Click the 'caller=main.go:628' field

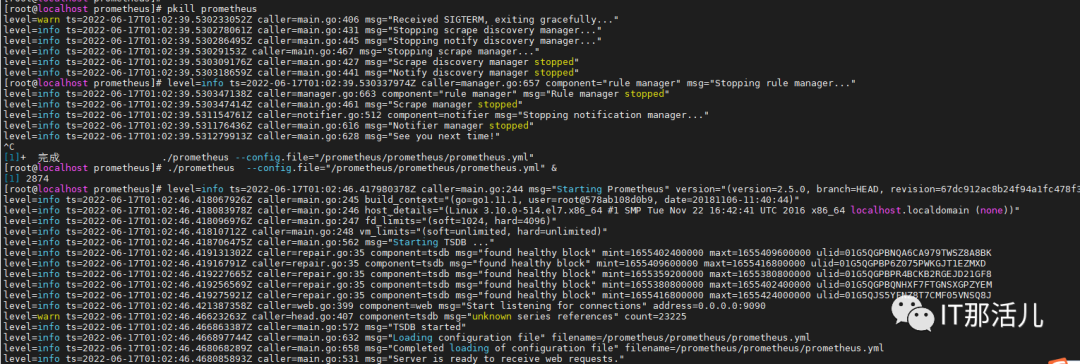(x=308, y=136)
